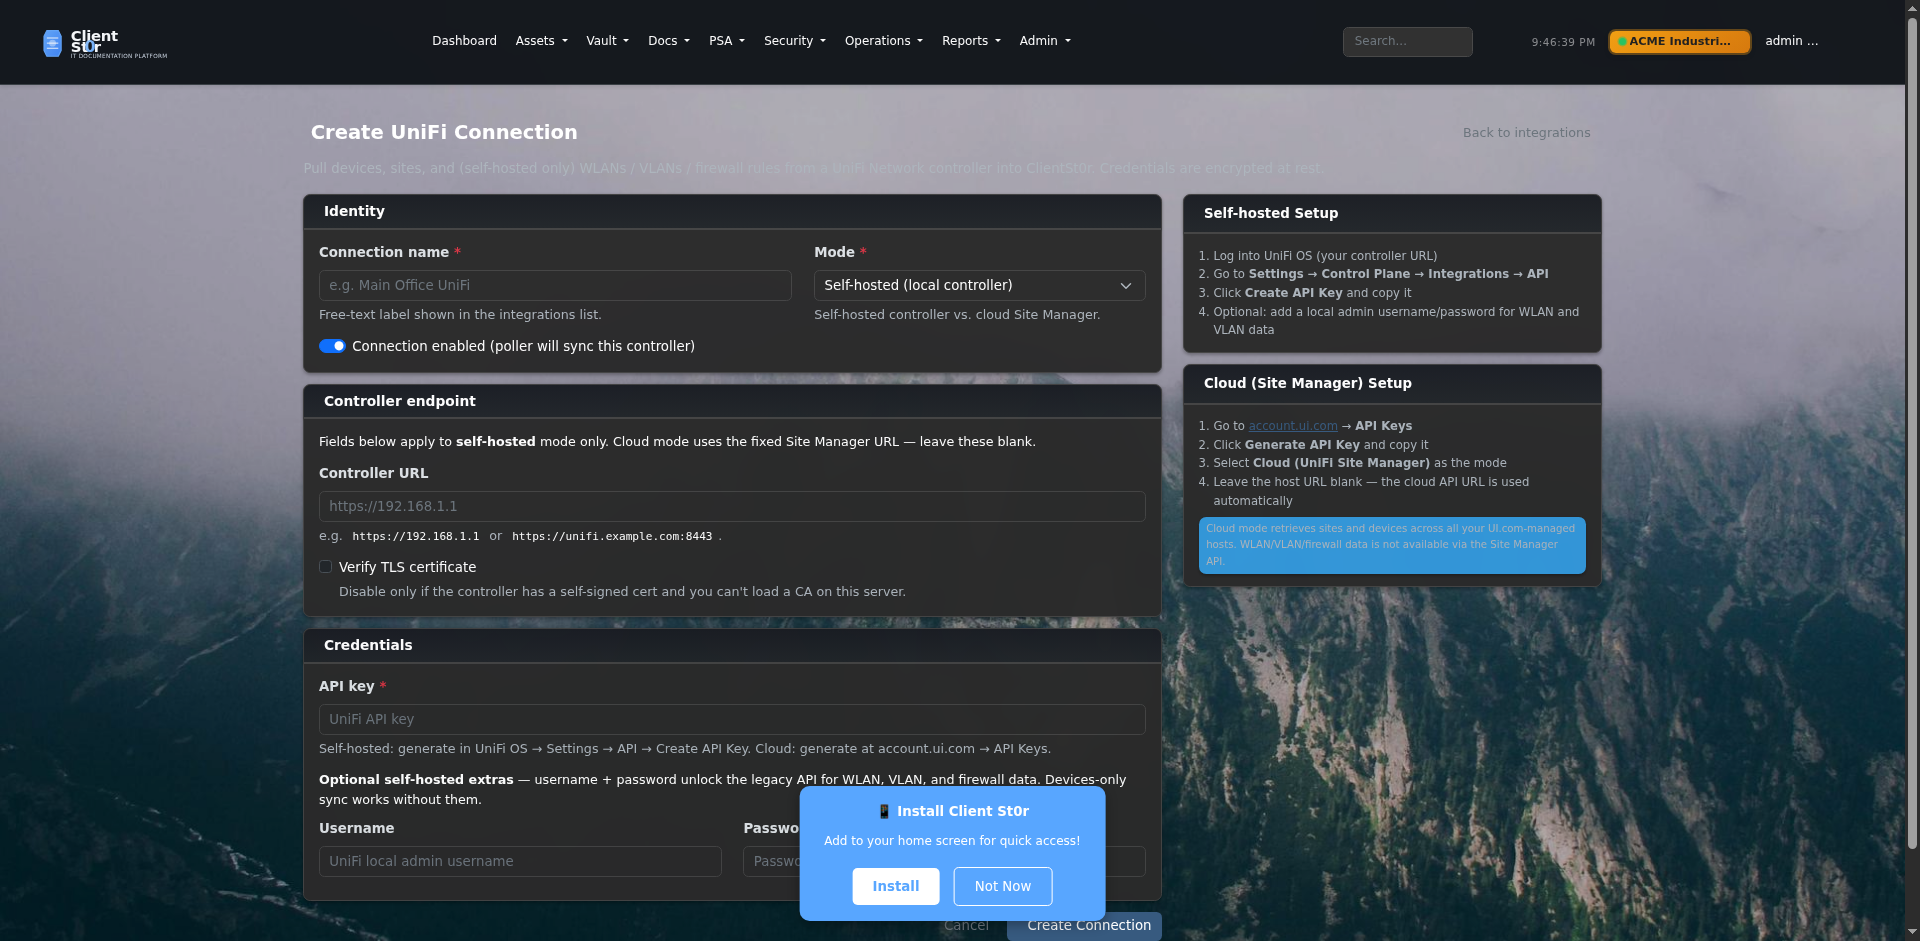Expand the Assets menu
Screen dimensions: 1920x941
click(541, 41)
